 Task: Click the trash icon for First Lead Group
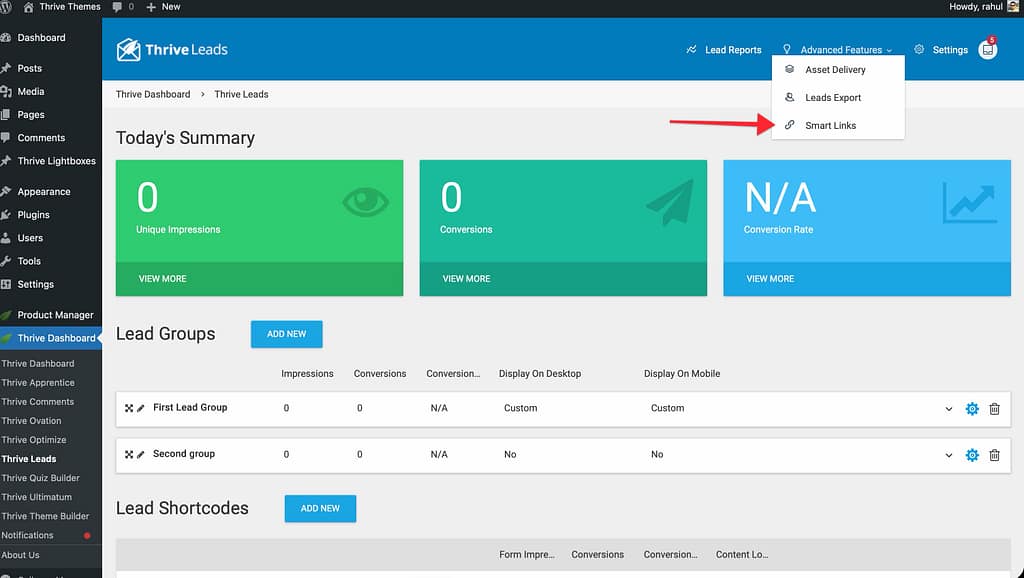(994, 409)
